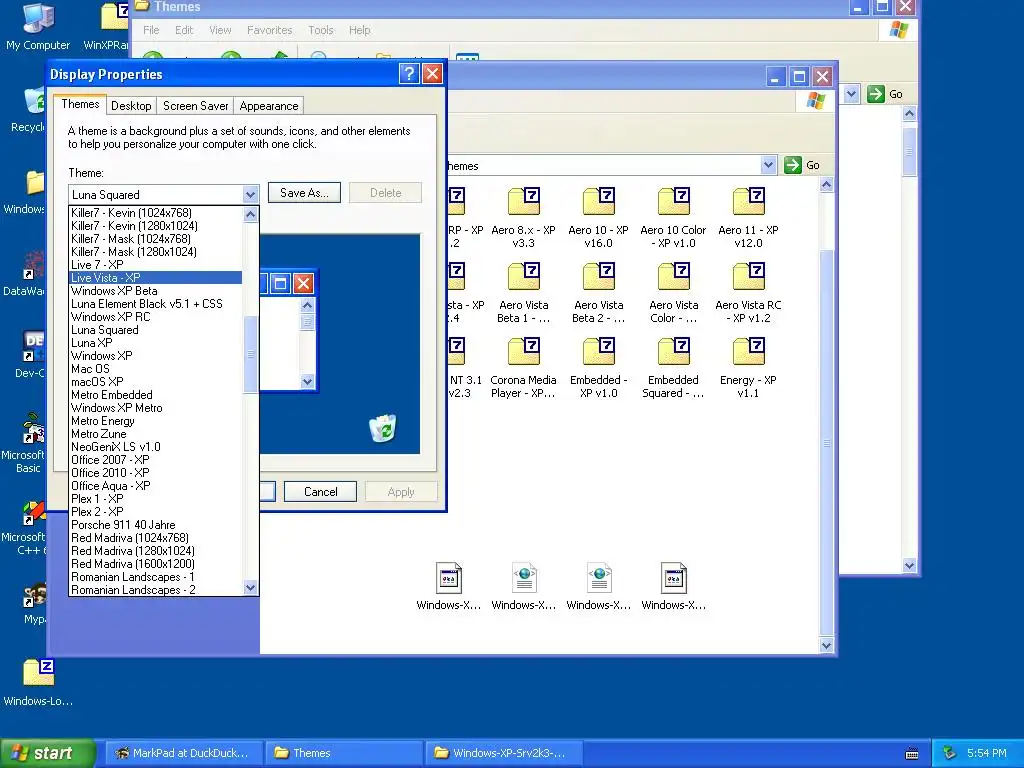Click the recycle bin icon in theme preview
Image resolution: width=1024 pixels, height=768 pixels.
(383, 428)
